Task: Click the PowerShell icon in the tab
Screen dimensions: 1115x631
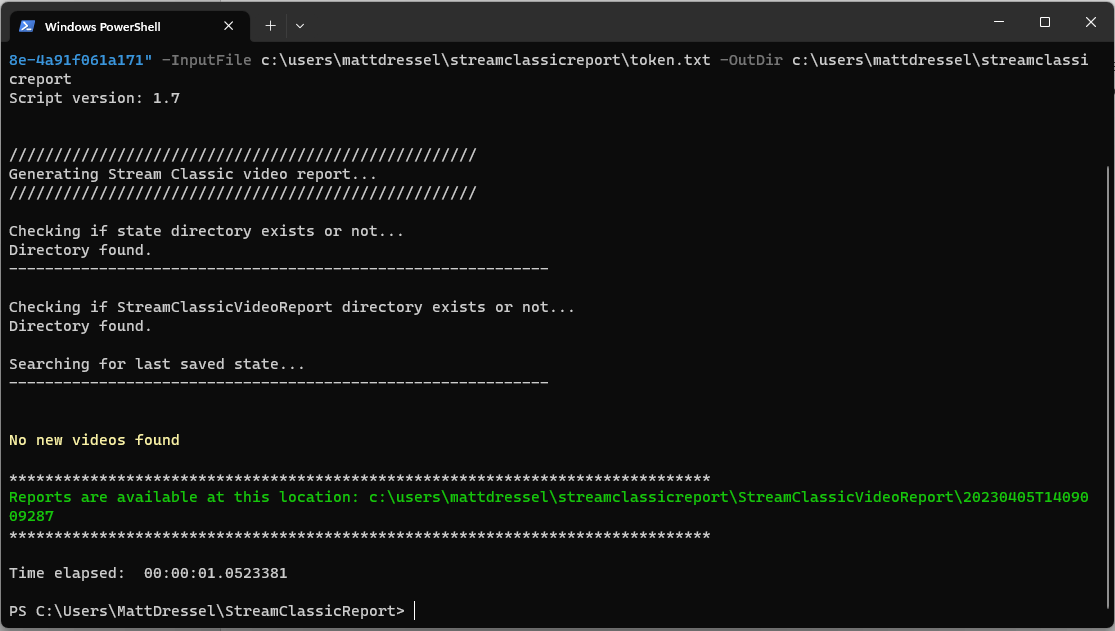Action: tap(27, 26)
